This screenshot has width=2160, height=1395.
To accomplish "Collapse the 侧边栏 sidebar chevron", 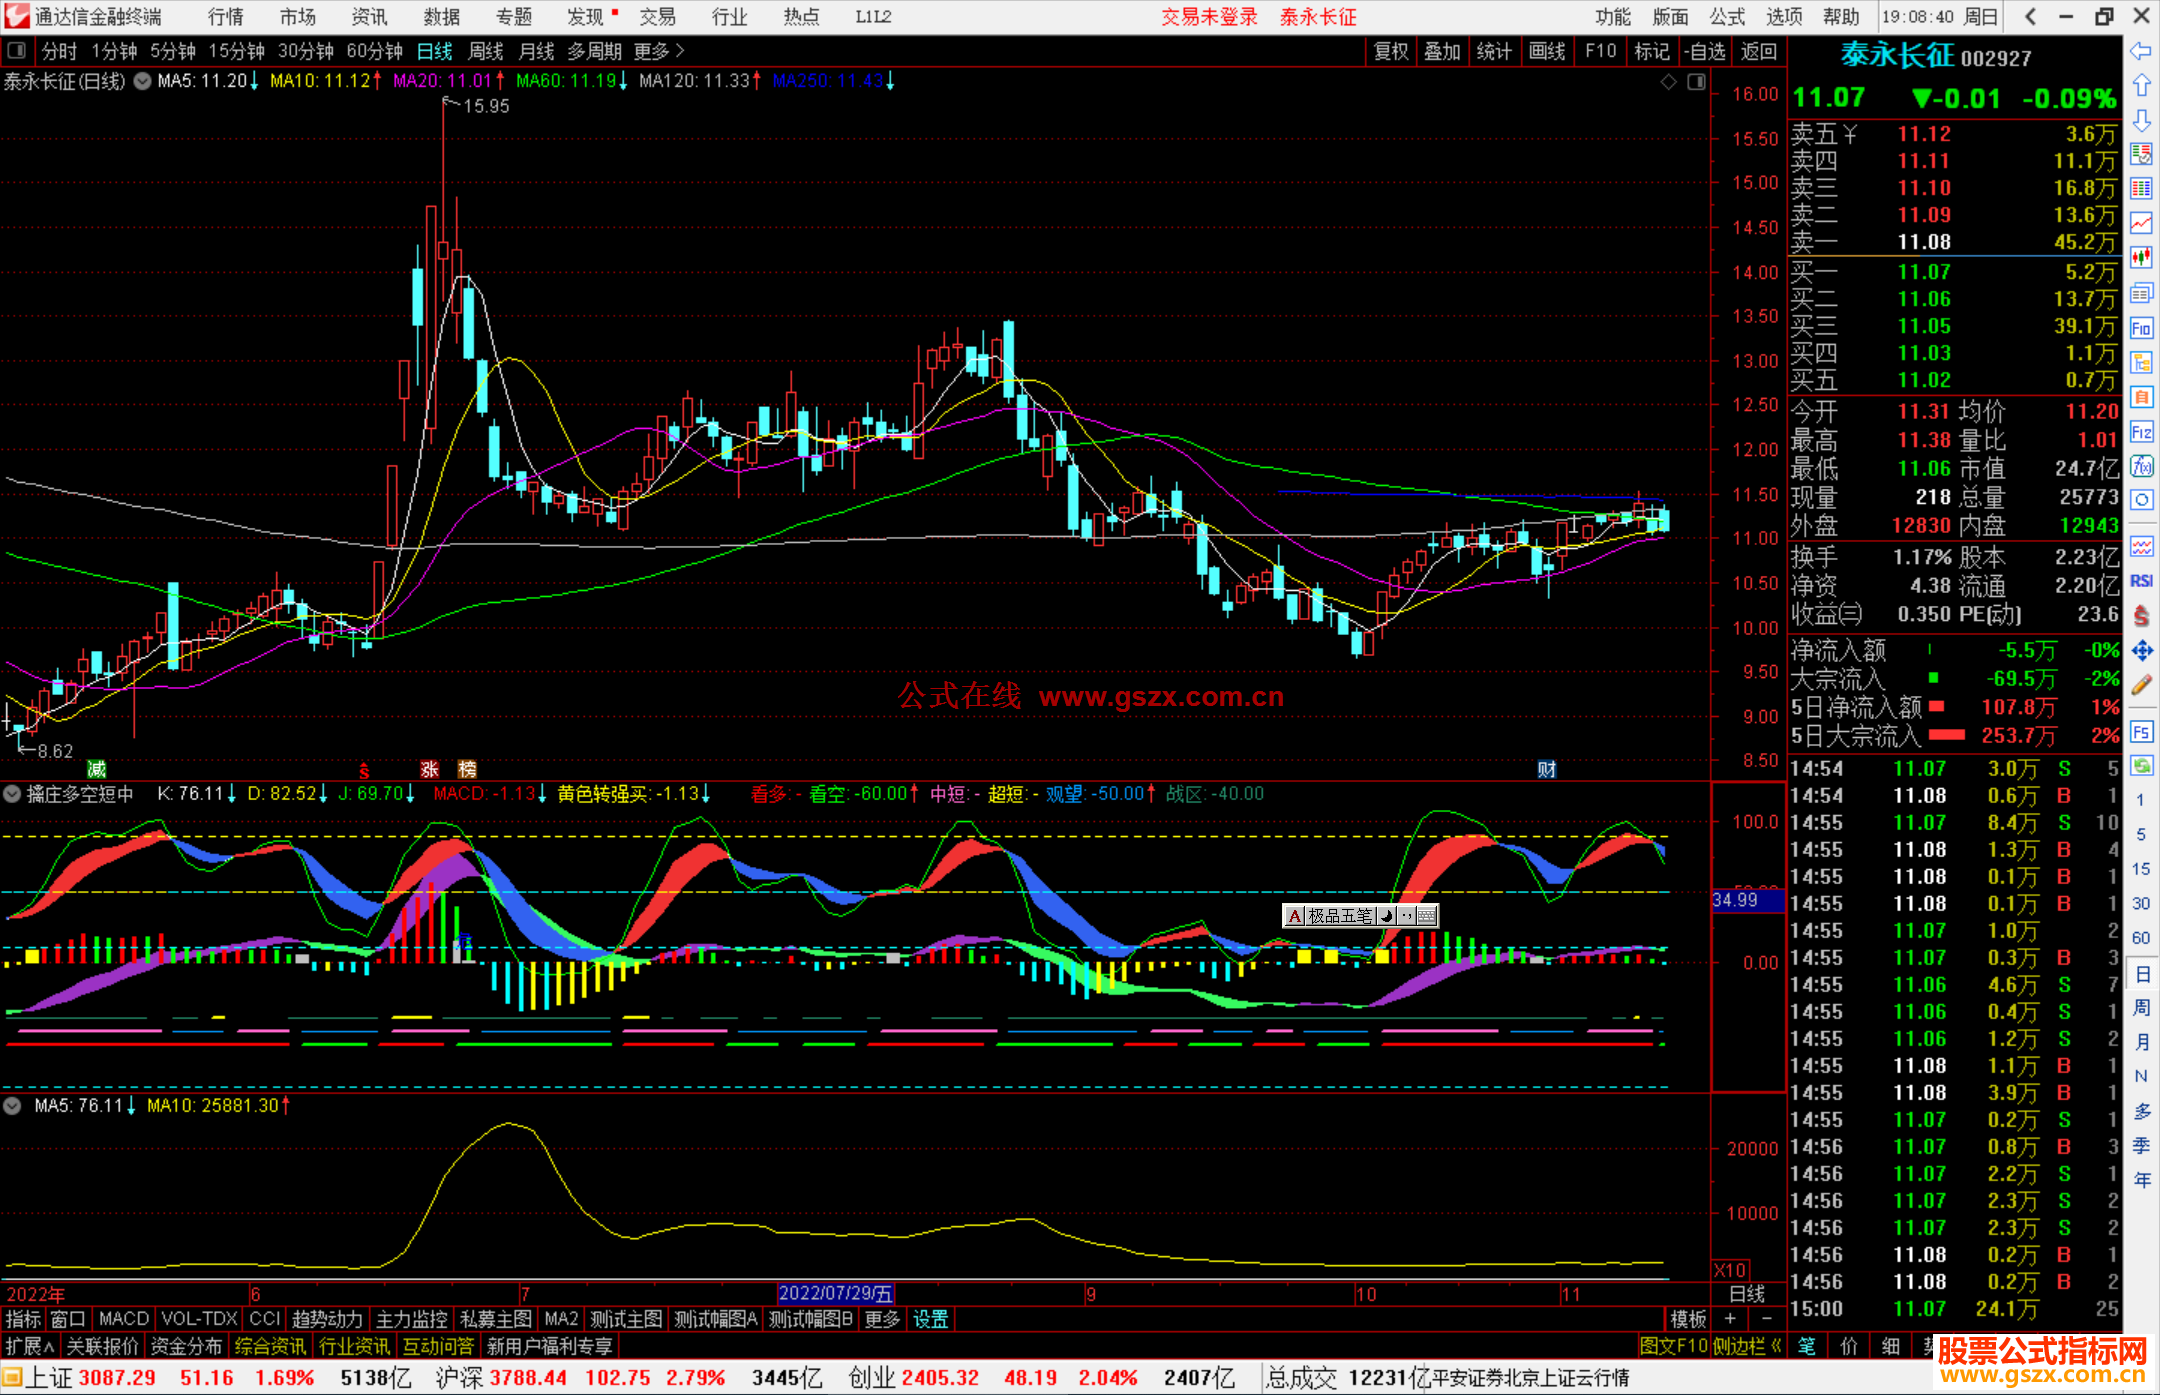I will point(1776,1346).
